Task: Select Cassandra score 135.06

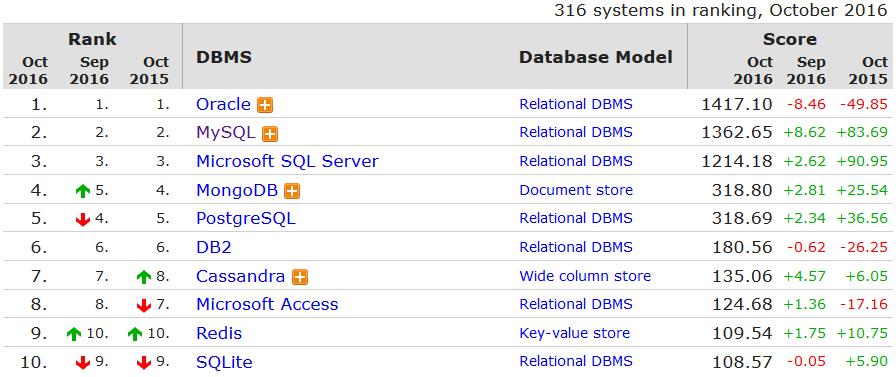Action: pyautogui.click(x=742, y=277)
